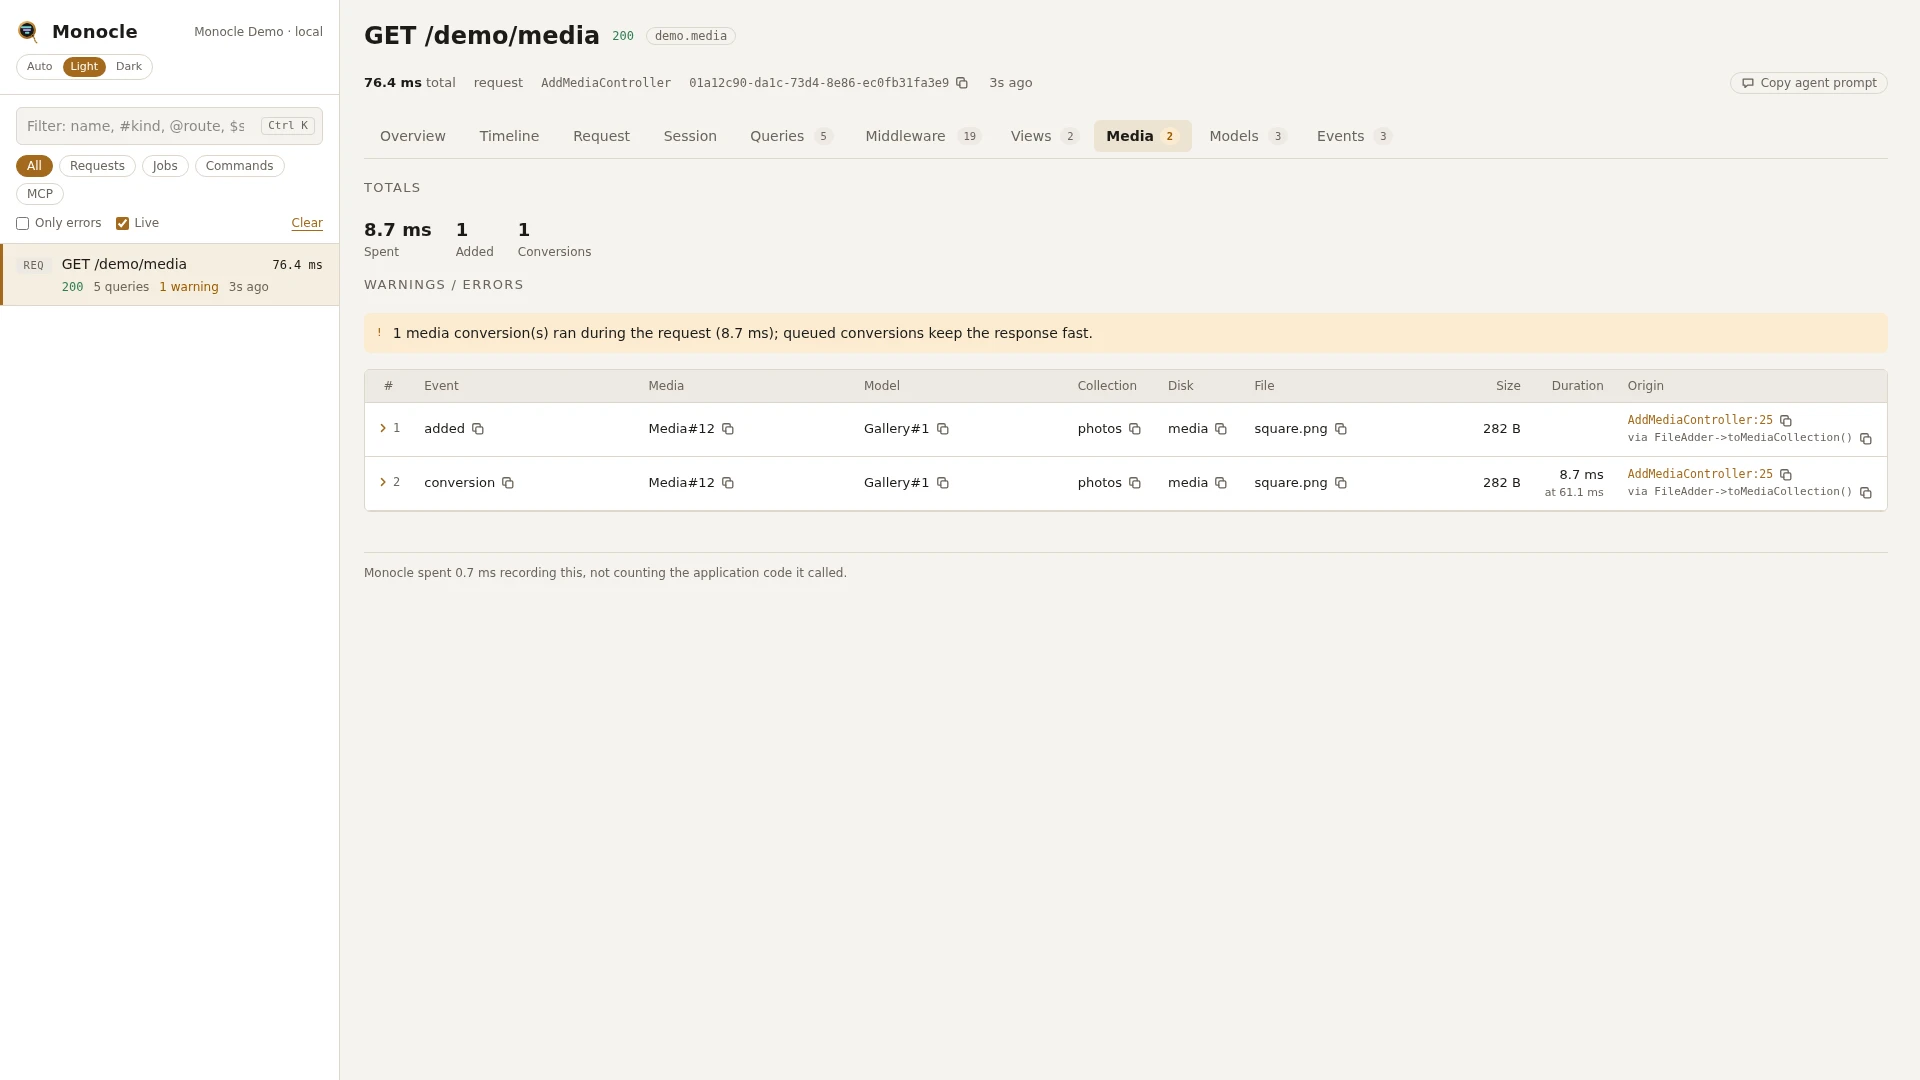Copy the 'conversion' event name in row 2
Image resolution: width=1920 pixels, height=1080 pixels.
pos(508,483)
